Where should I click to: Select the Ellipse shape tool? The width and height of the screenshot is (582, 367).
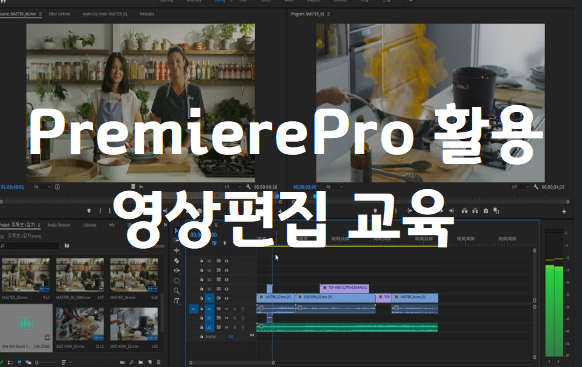click(x=177, y=281)
